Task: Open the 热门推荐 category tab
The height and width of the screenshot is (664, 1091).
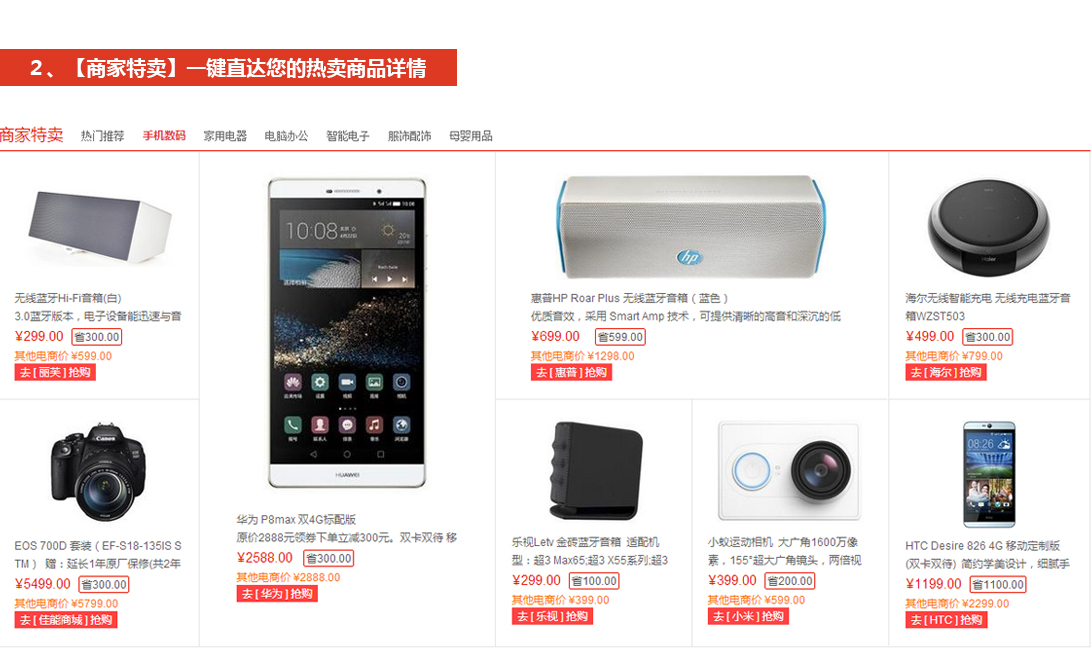Action: coord(102,136)
